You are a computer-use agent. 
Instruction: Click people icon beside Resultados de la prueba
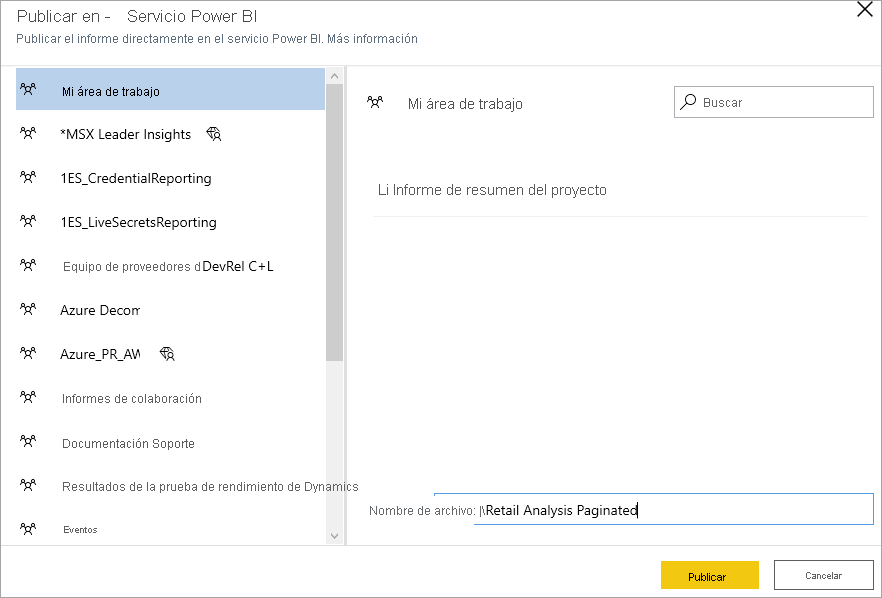28,484
